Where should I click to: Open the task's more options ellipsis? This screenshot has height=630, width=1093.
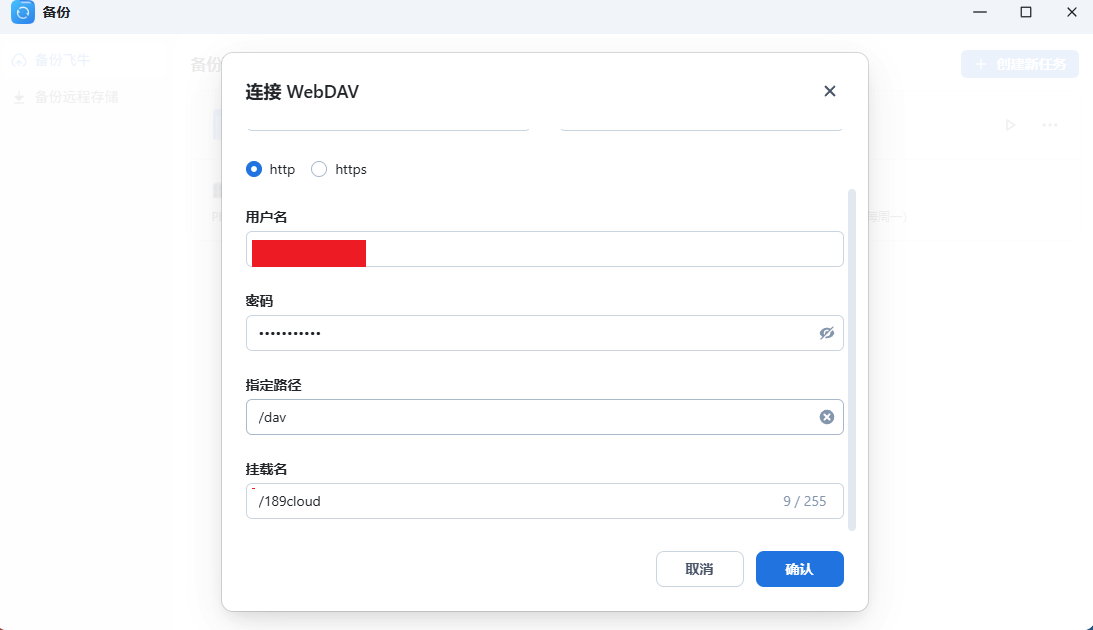click(1050, 125)
